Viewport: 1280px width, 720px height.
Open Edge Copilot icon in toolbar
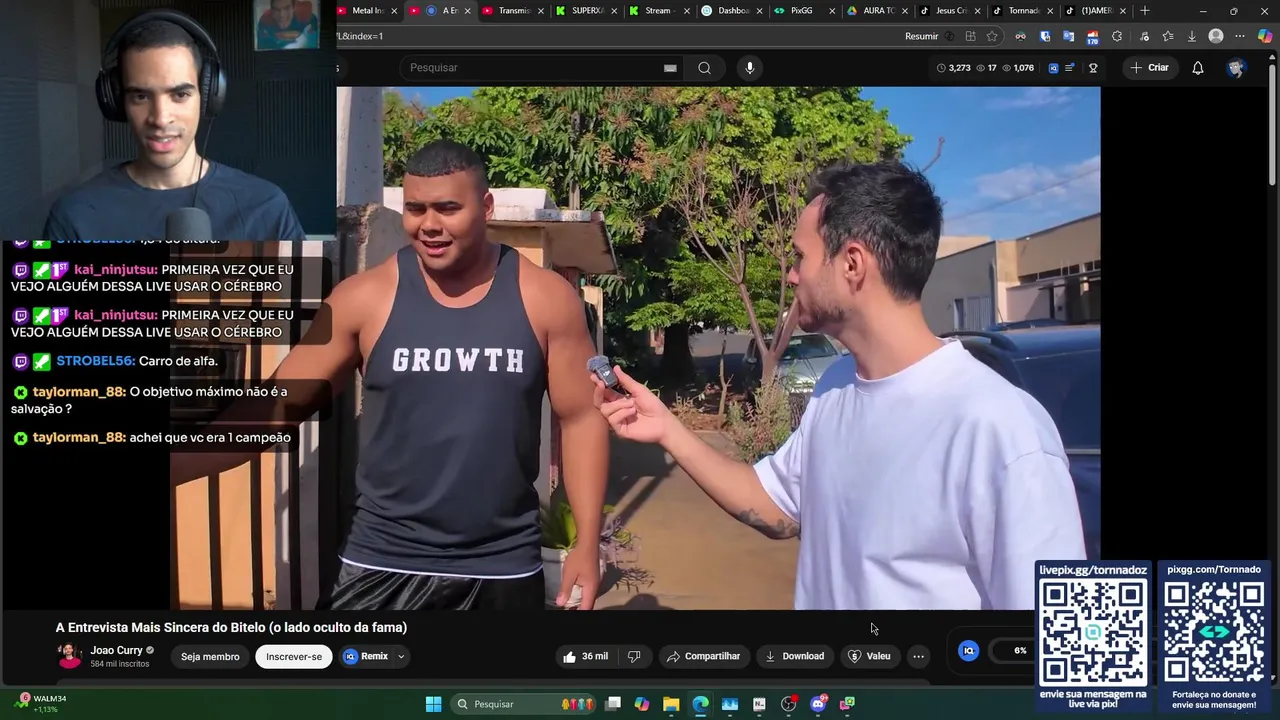click(x=1265, y=36)
